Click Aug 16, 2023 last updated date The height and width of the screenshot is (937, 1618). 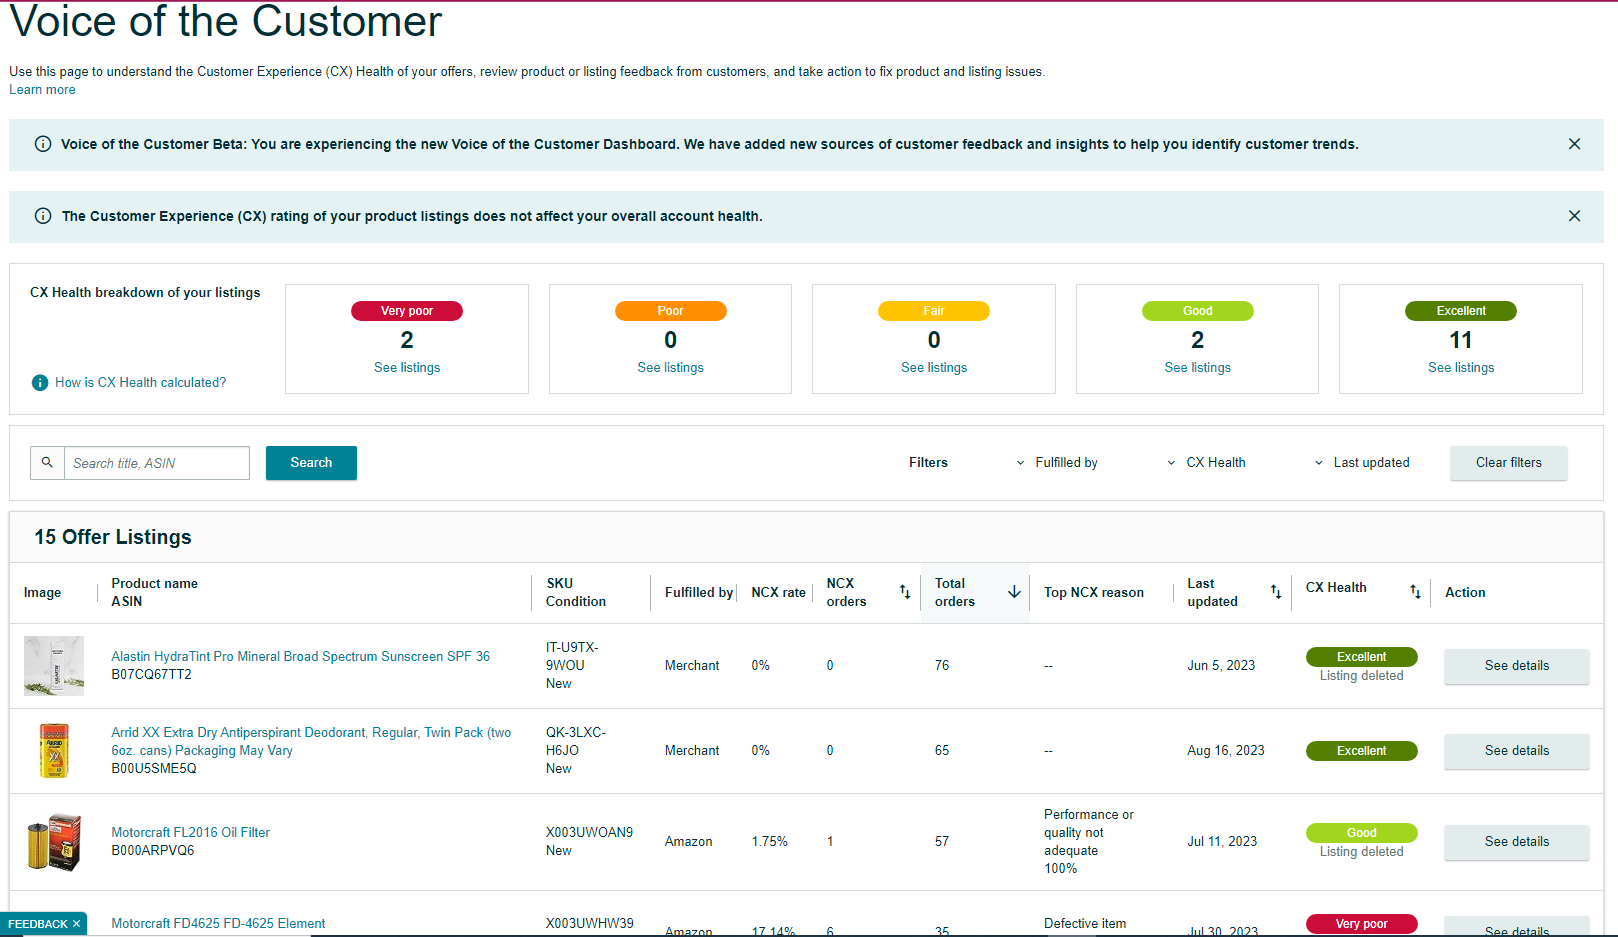pos(1226,751)
